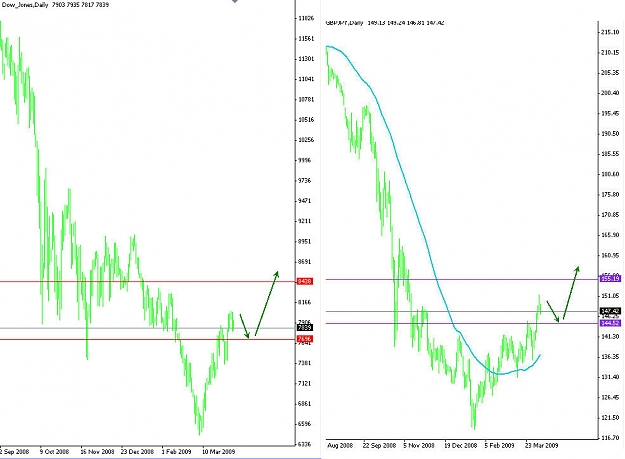
Task: Select the upper red horizontal line on Dow chart
Action: pyautogui.click(x=147, y=282)
